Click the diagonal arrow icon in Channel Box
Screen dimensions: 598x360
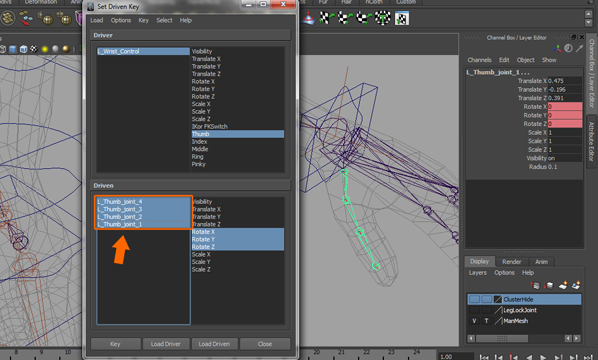tap(579, 48)
